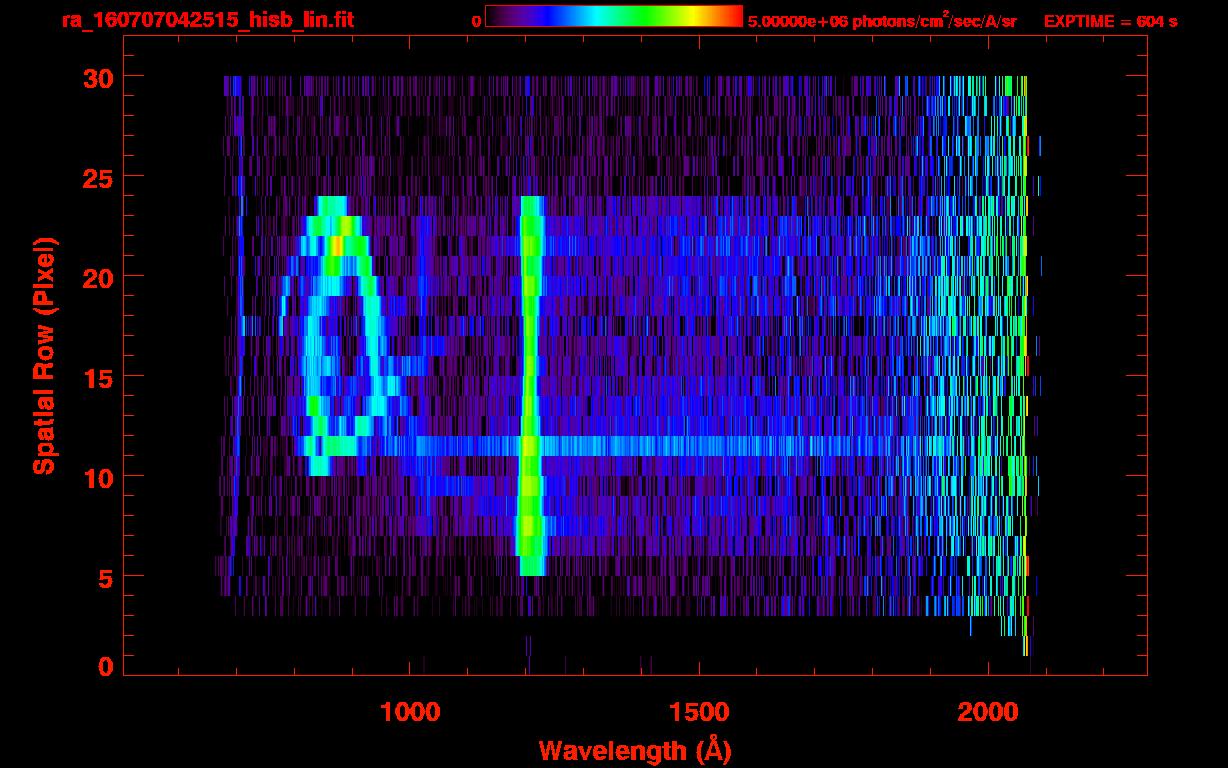1228x768 pixels.
Task: Click the Wavelength (Å) axis title
Action: (x=635, y=750)
